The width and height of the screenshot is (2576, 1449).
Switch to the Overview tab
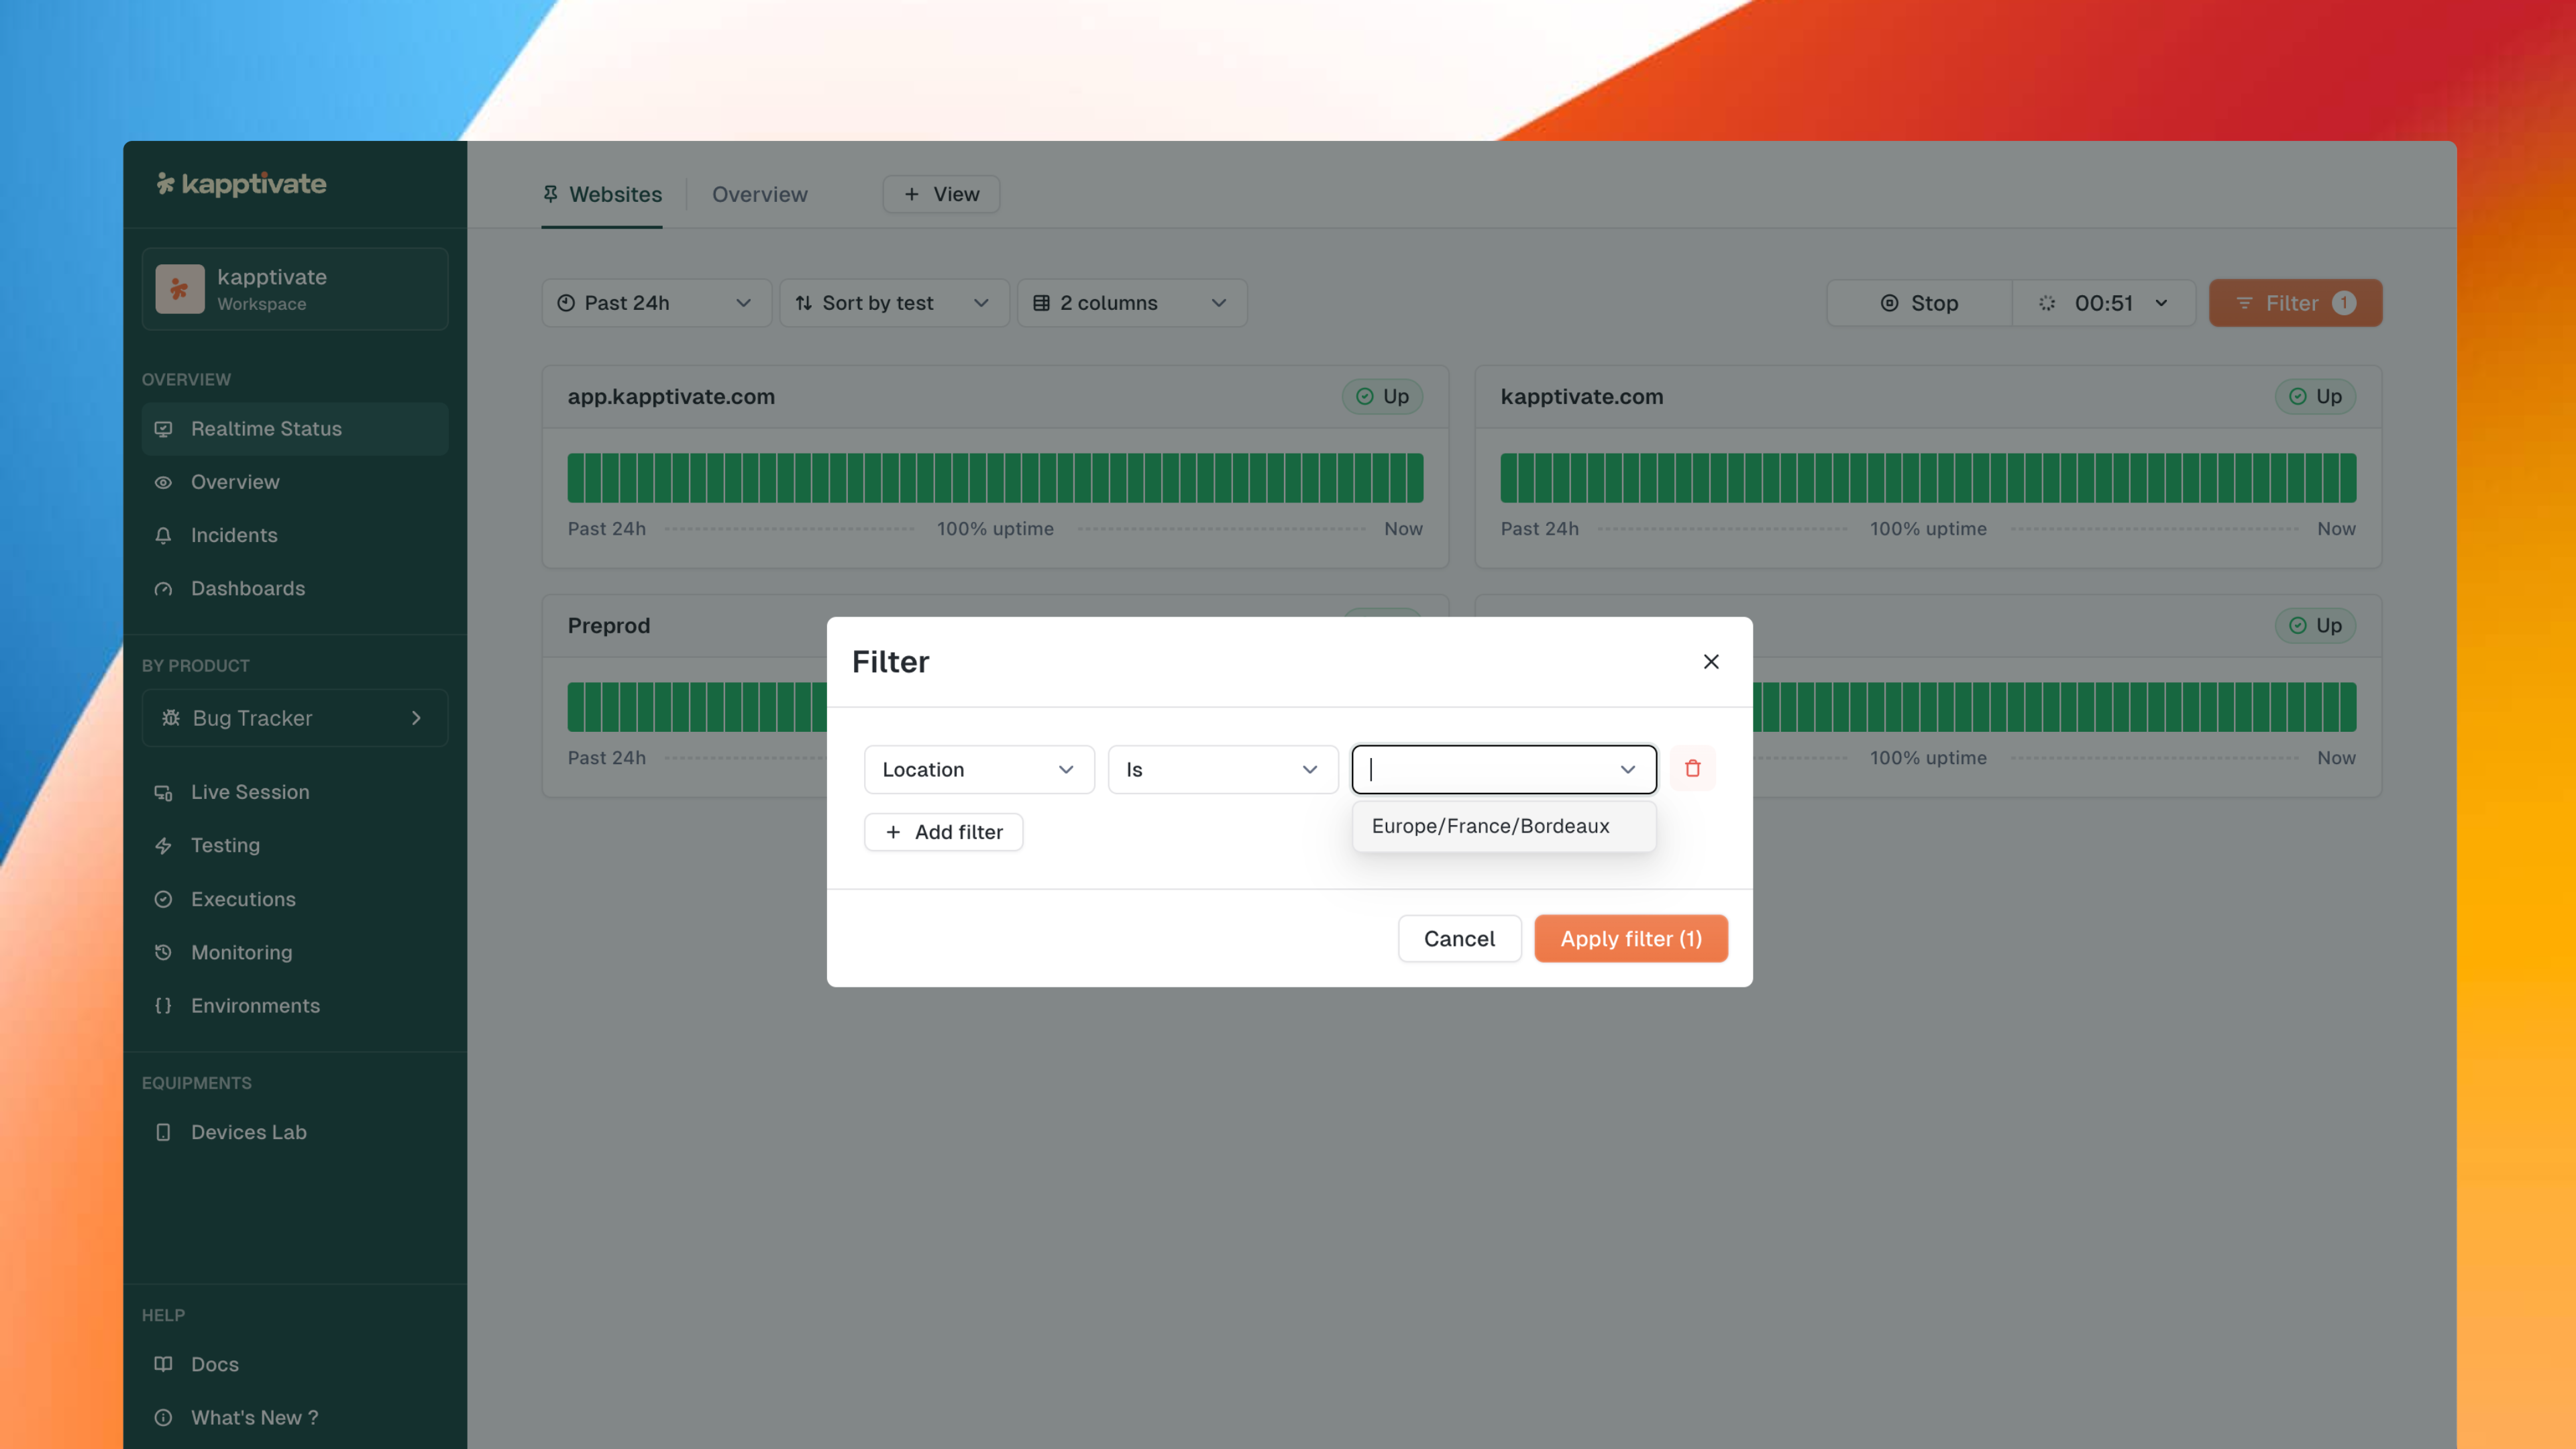(x=759, y=194)
